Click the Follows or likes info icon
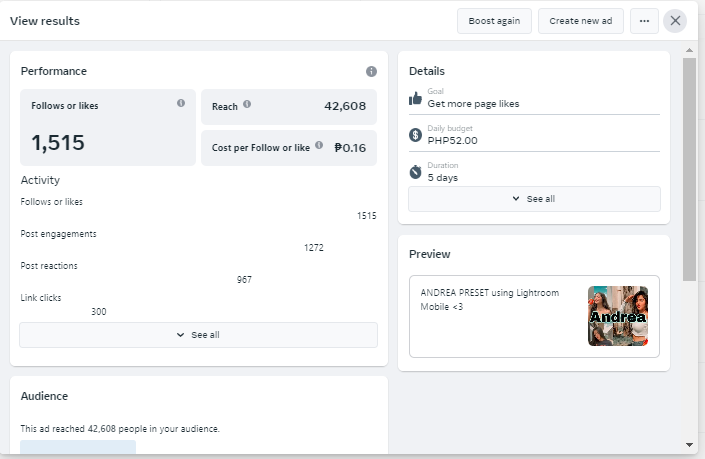This screenshot has height=459, width=705. pos(181,103)
